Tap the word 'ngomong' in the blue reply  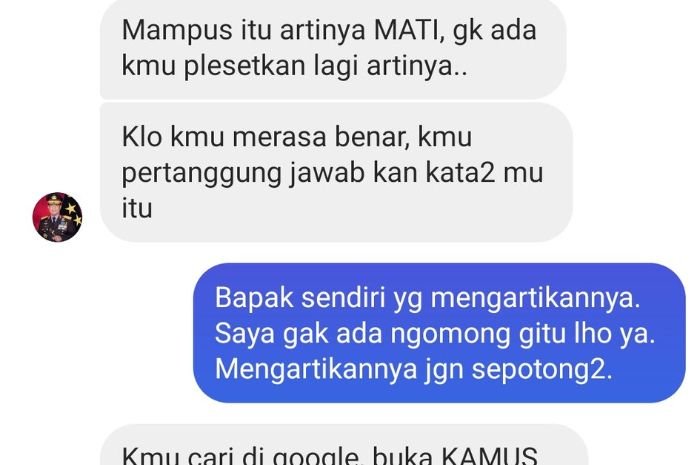(x=450, y=335)
